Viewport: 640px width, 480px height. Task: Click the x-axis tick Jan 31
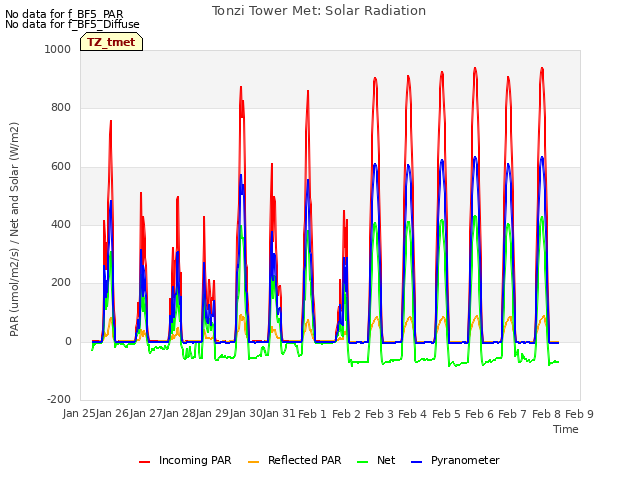click(279, 414)
